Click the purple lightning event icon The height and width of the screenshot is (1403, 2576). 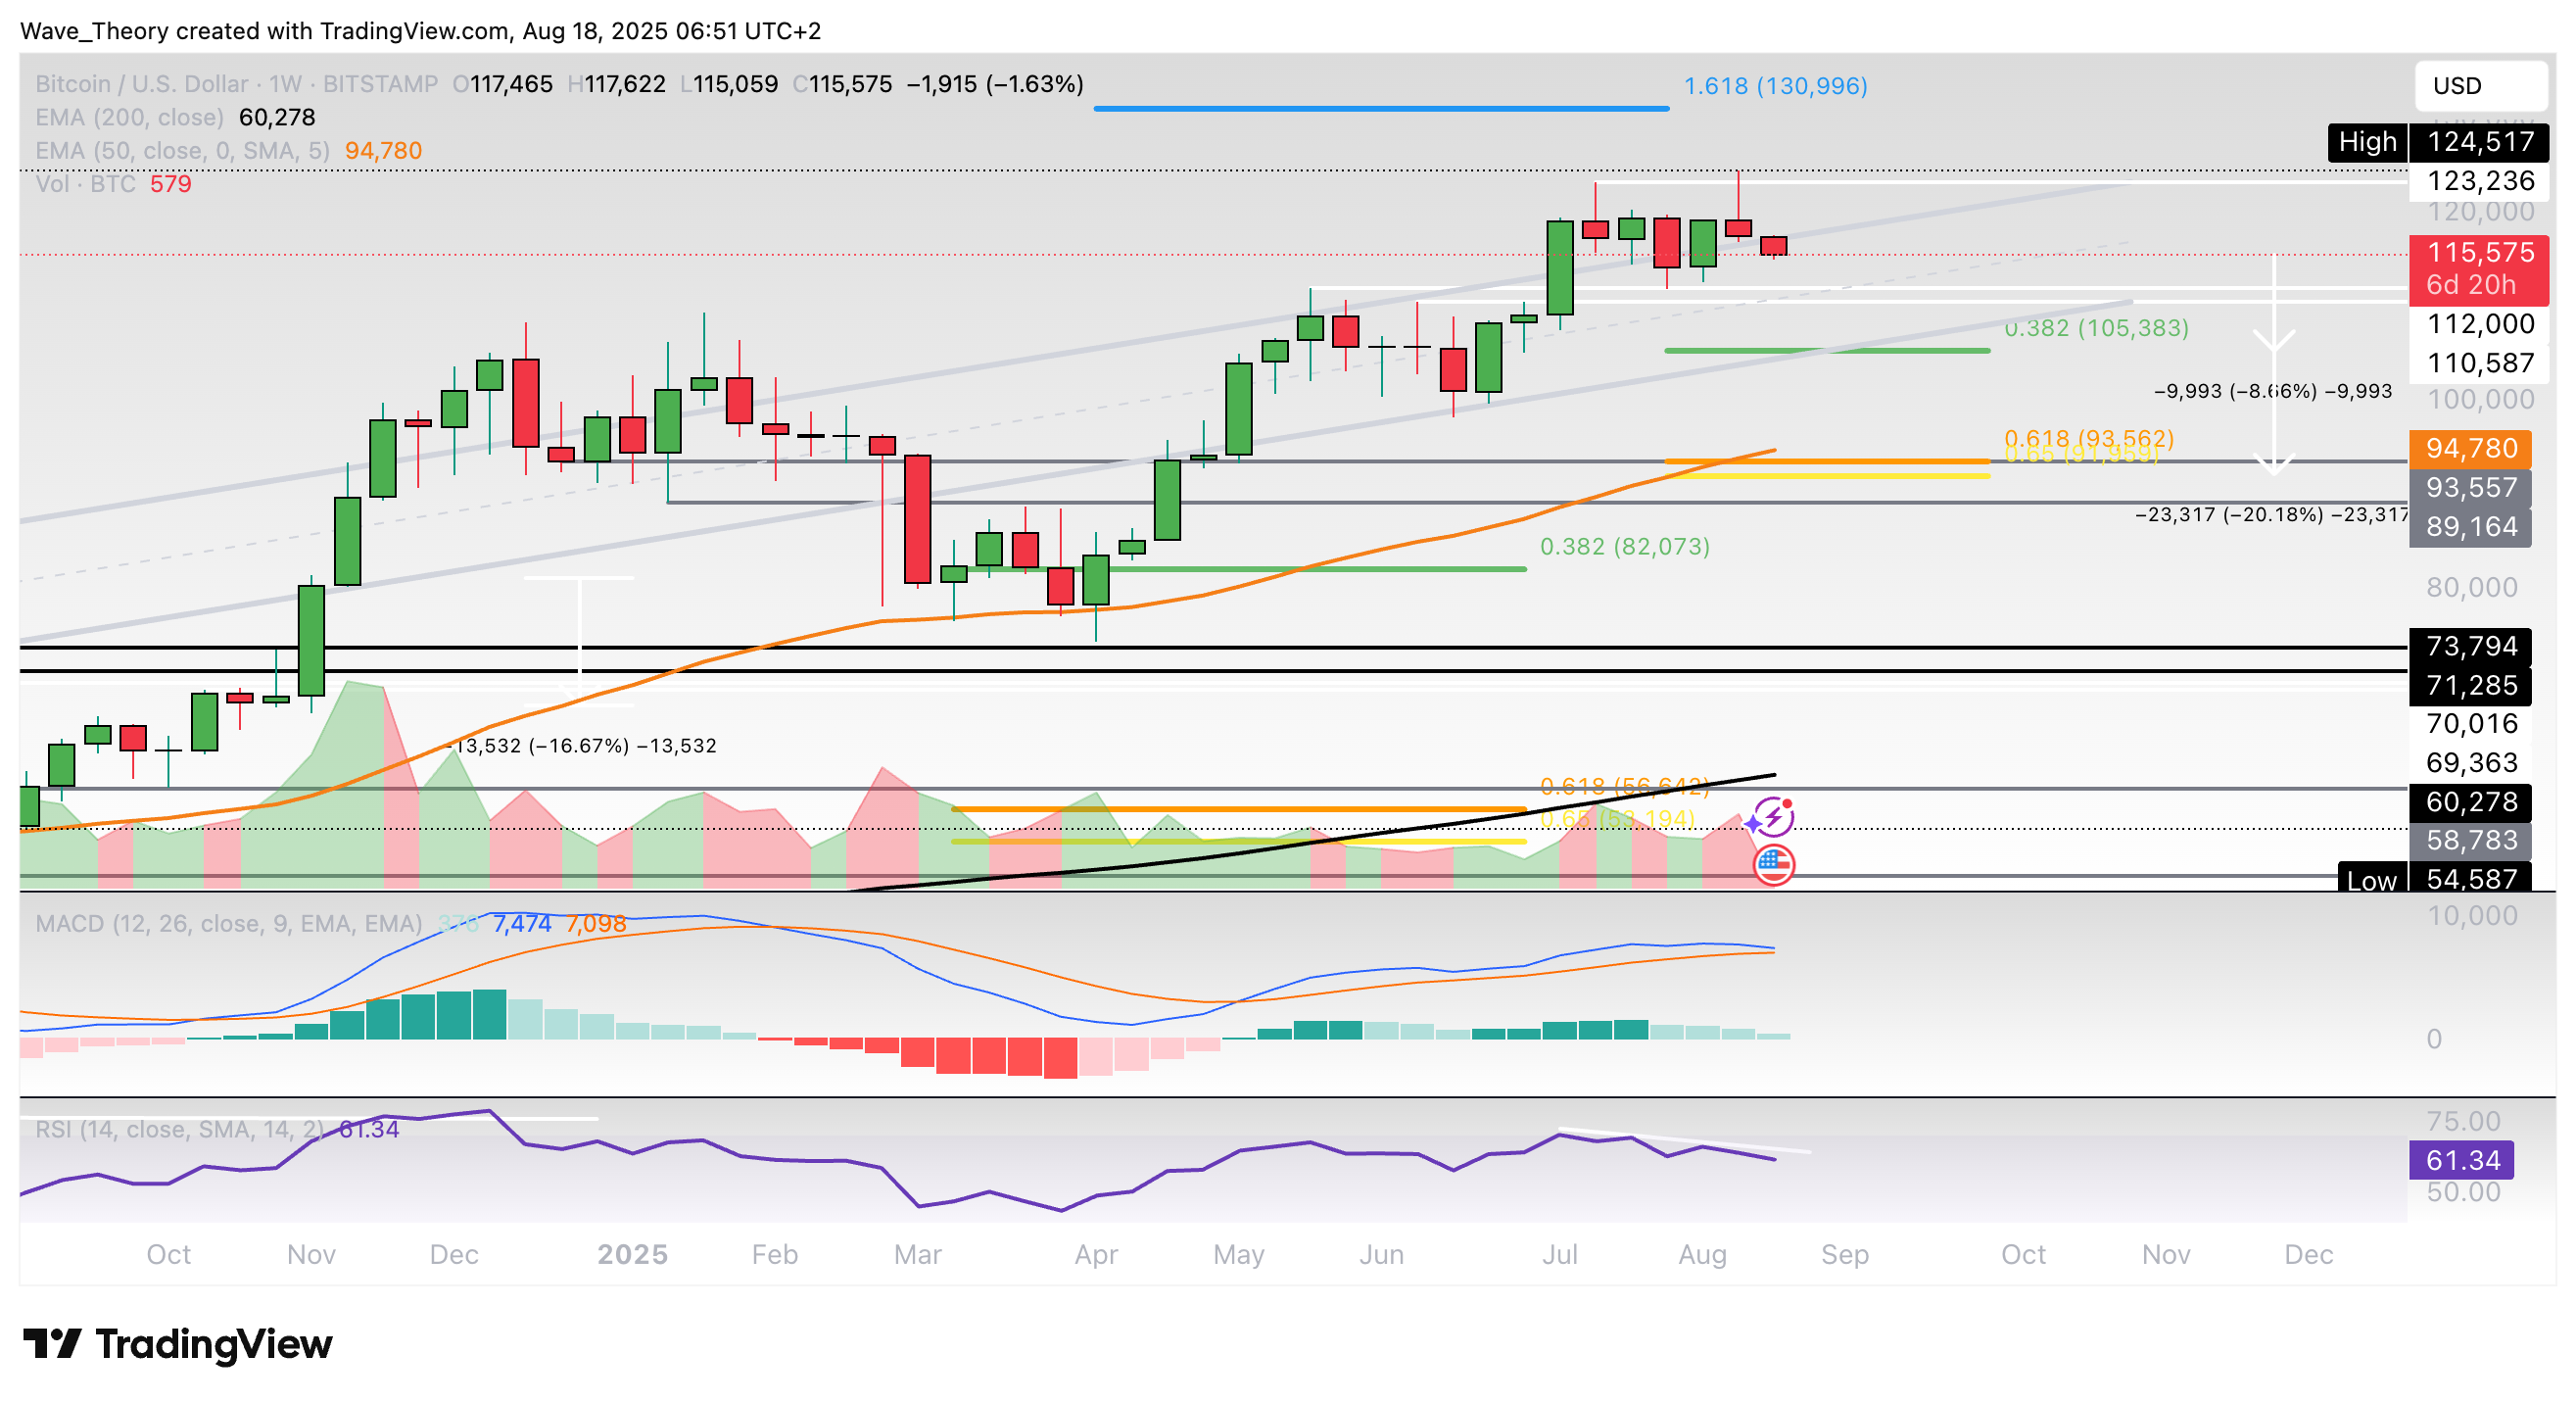point(1774,817)
